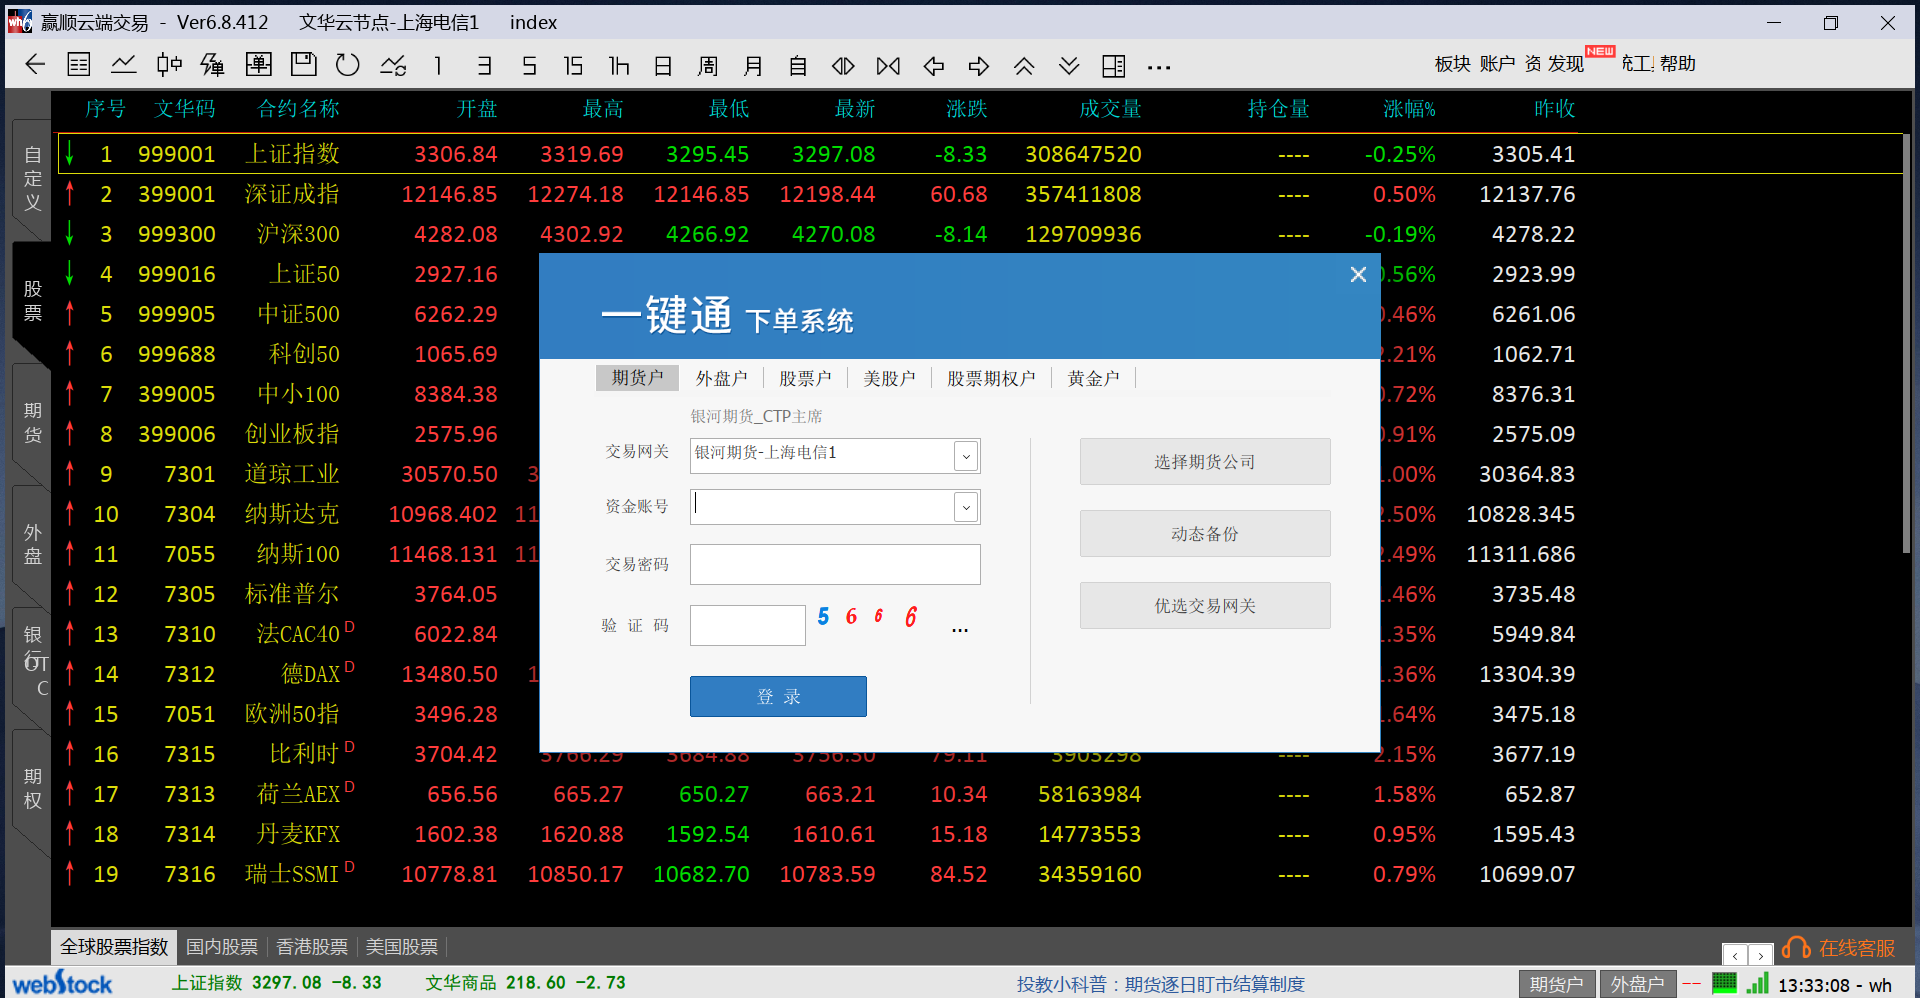This screenshot has height=998, width=1920.
Task: Select the 15-minute period icon
Action: point(573,65)
